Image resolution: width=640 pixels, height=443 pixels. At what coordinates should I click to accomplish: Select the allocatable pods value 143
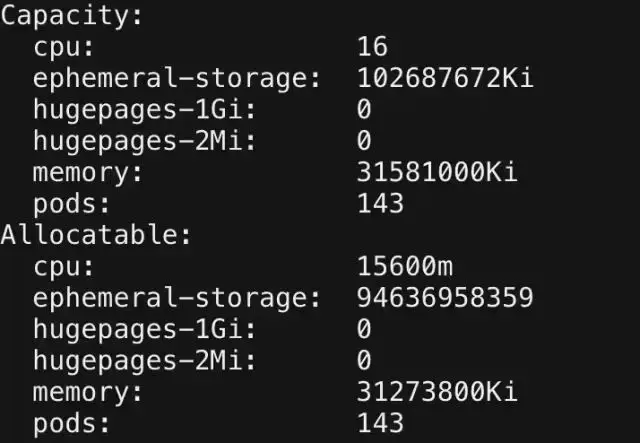380,423
